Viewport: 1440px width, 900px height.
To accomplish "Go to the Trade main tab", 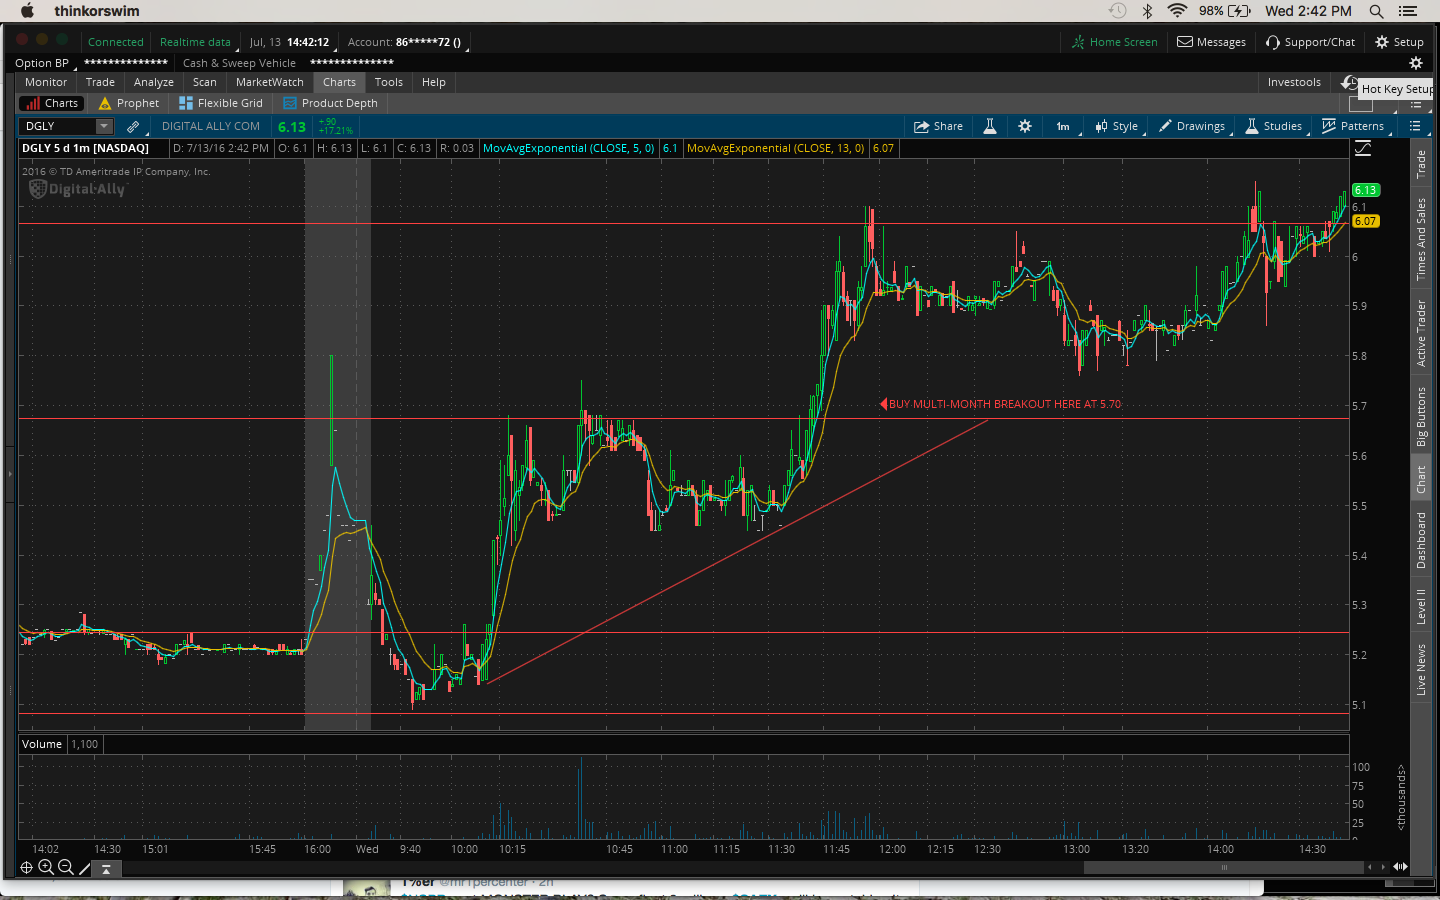I will click(100, 82).
